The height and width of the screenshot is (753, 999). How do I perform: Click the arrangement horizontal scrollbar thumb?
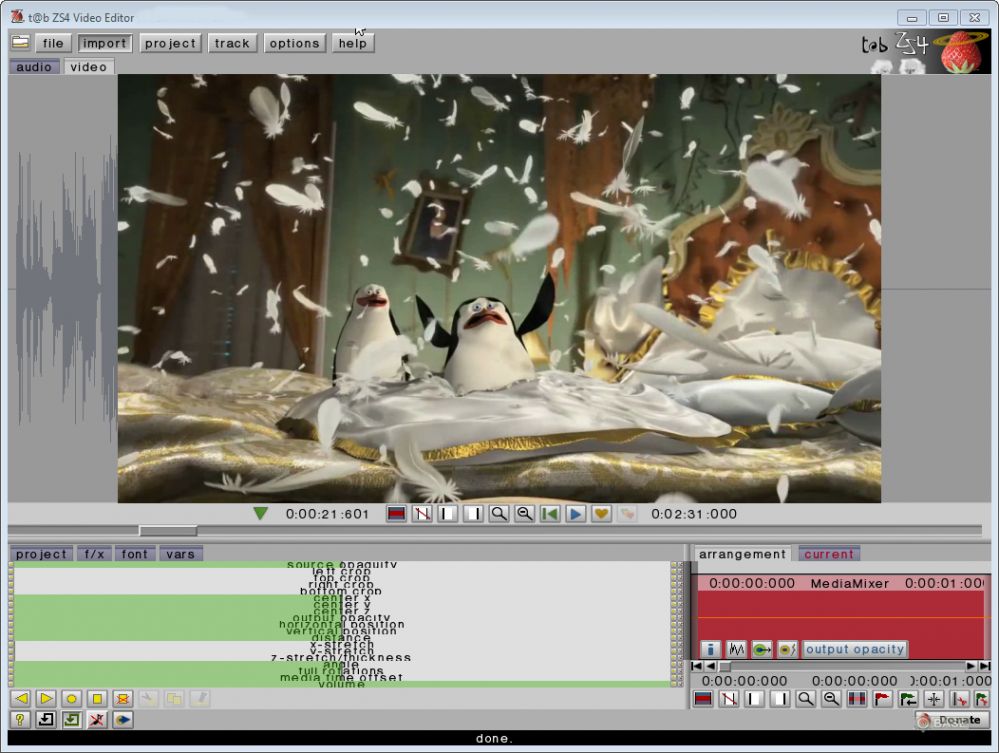(x=725, y=666)
